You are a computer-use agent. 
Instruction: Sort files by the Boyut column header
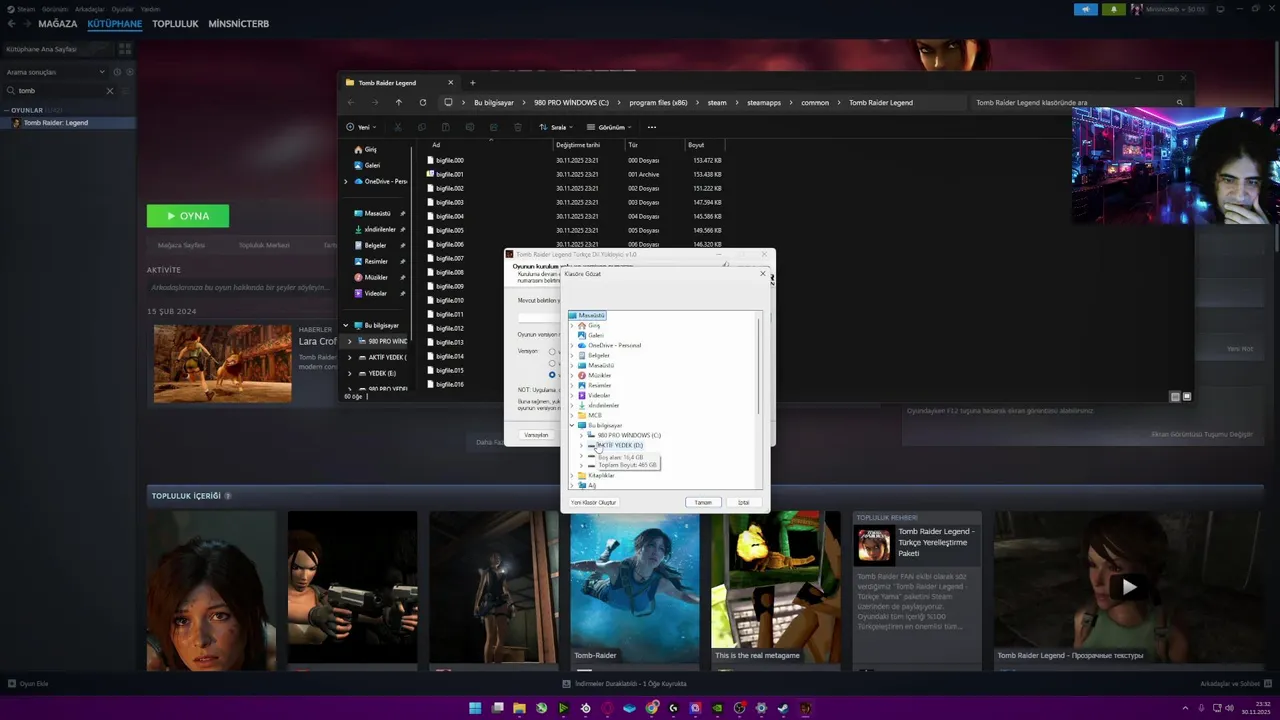coord(696,145)
